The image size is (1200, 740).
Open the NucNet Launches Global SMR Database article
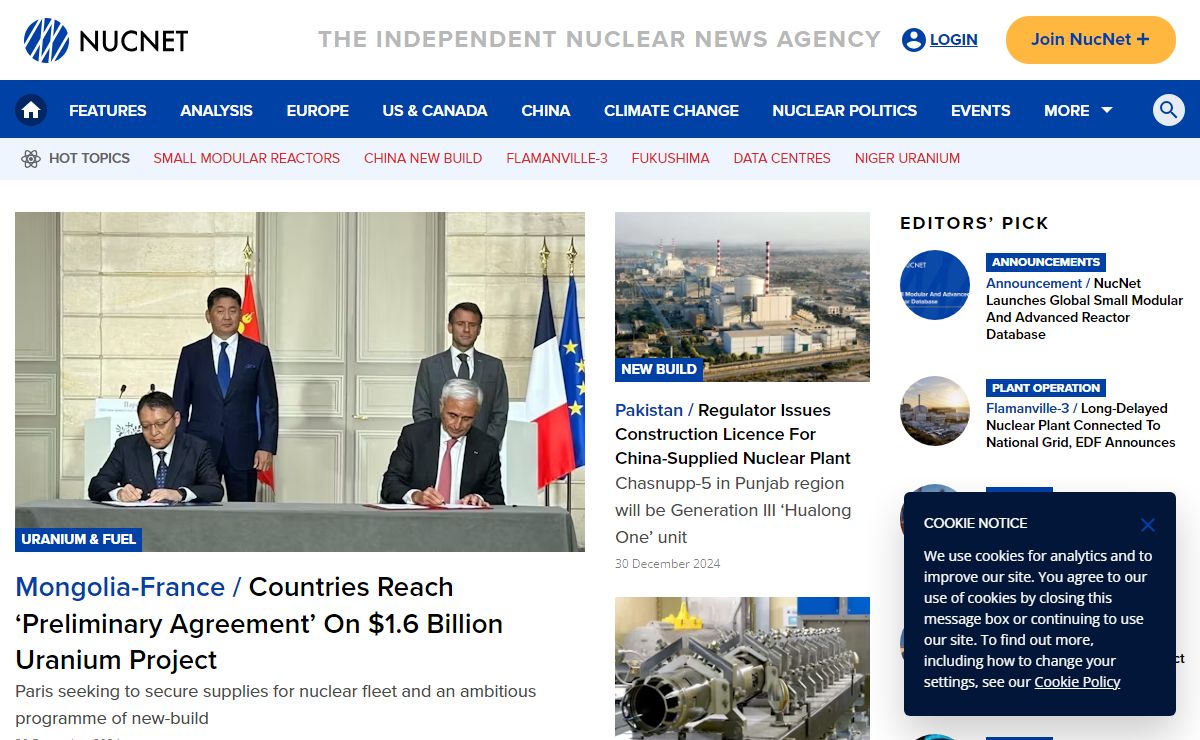click(x=1084, y=309)
